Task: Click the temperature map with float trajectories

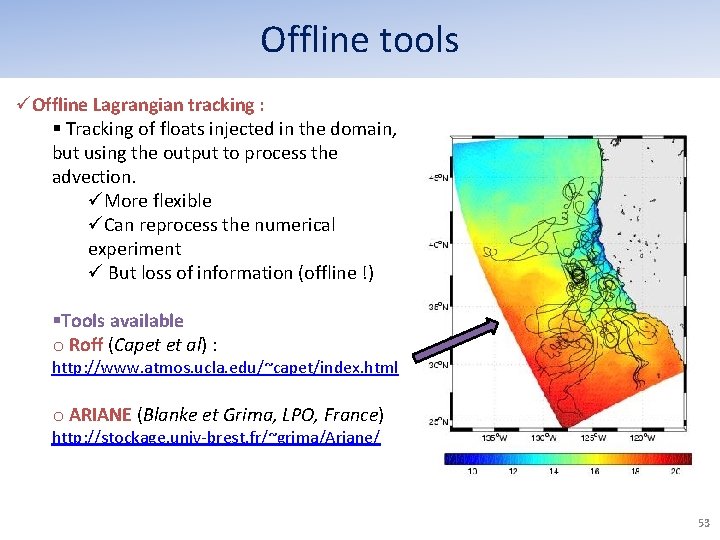Action: (x=568, y=283)
